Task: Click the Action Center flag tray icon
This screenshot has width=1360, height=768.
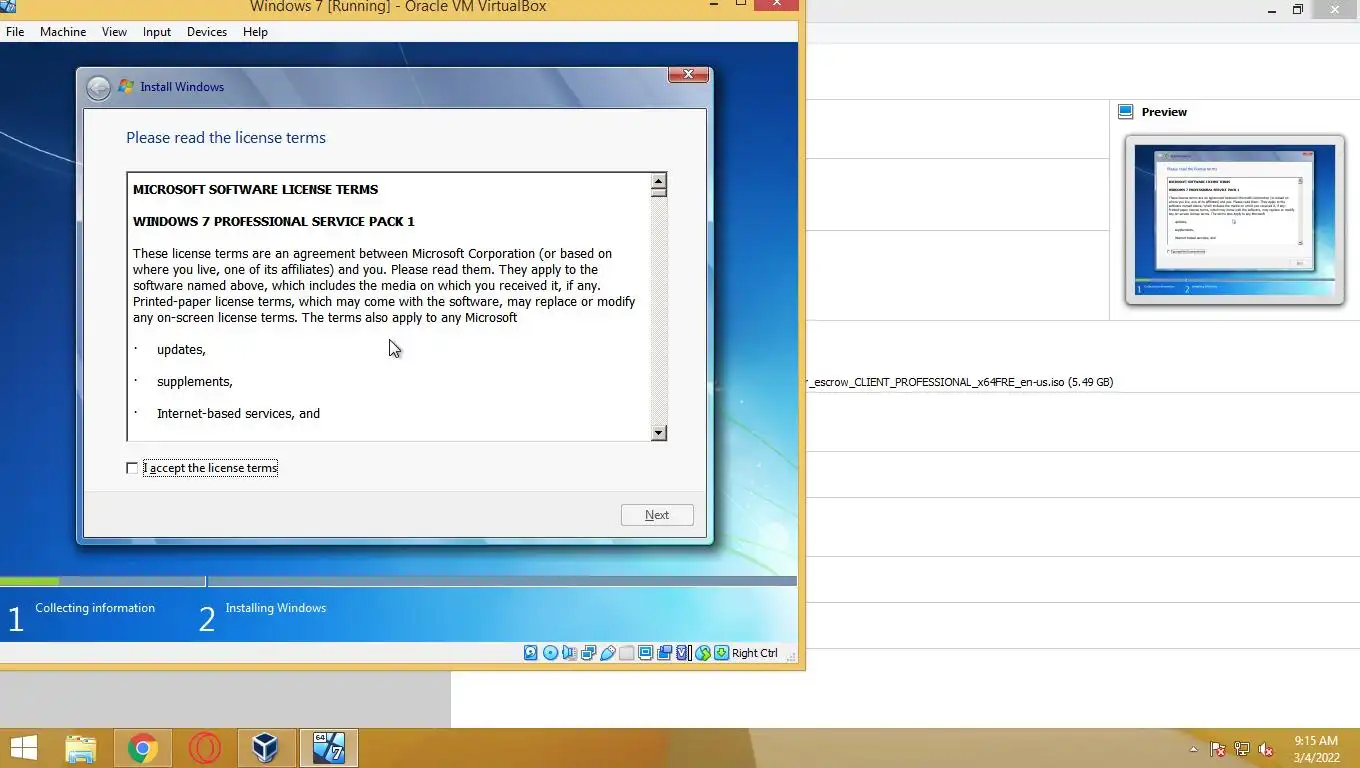Action: click(1218, 749)
